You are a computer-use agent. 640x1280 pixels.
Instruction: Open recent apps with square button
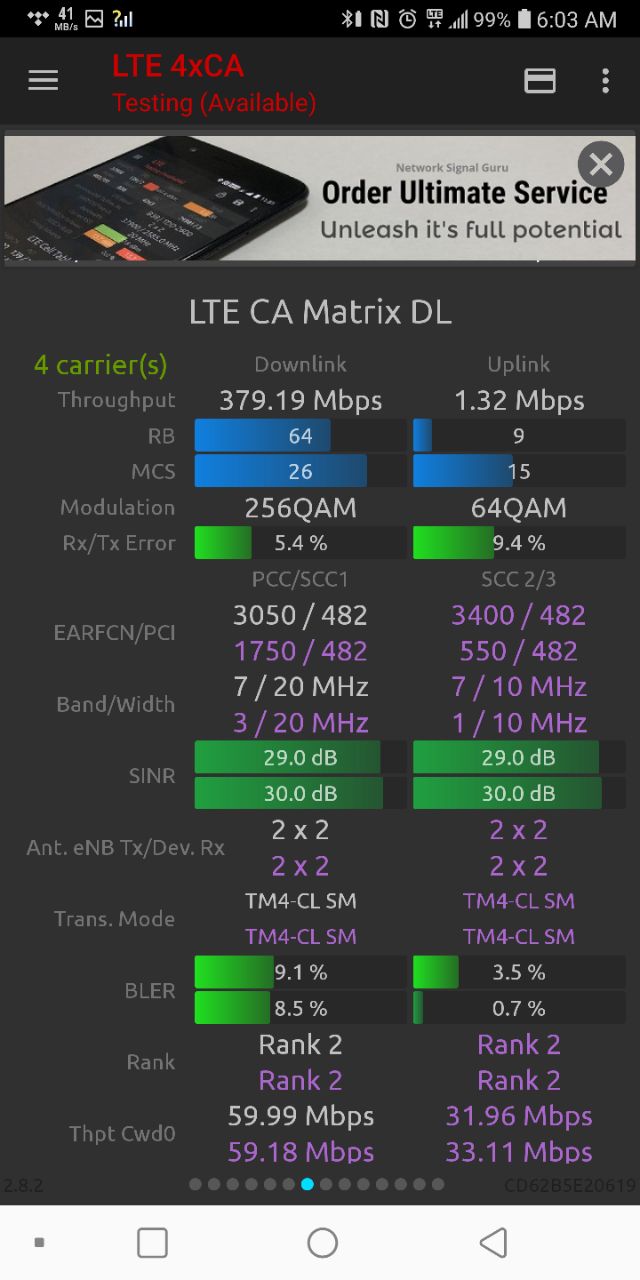pos(152,1242)
